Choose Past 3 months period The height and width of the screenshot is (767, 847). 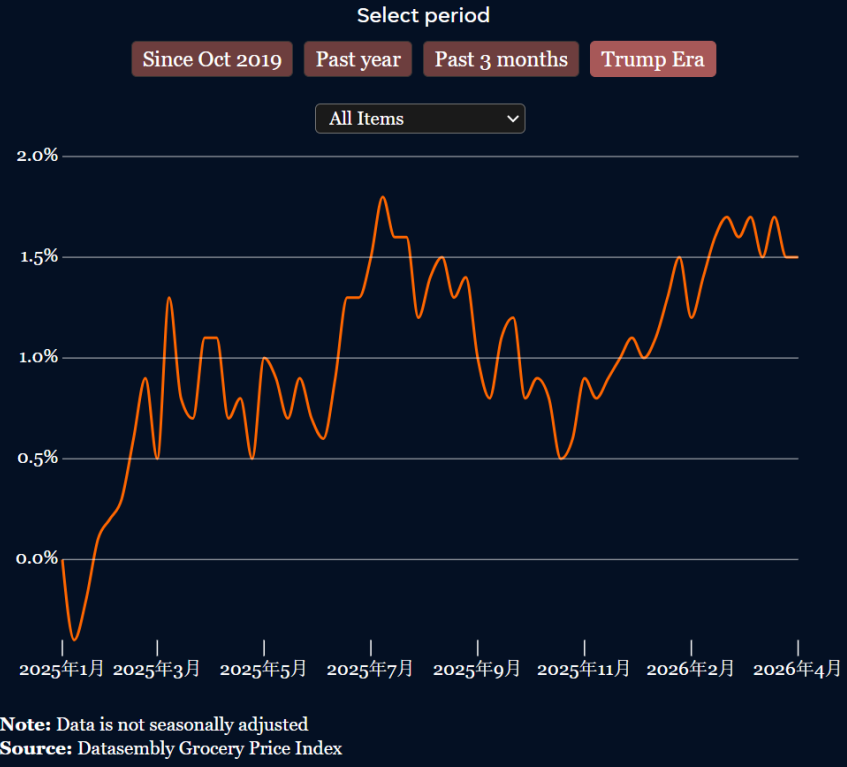pos(501,59)
